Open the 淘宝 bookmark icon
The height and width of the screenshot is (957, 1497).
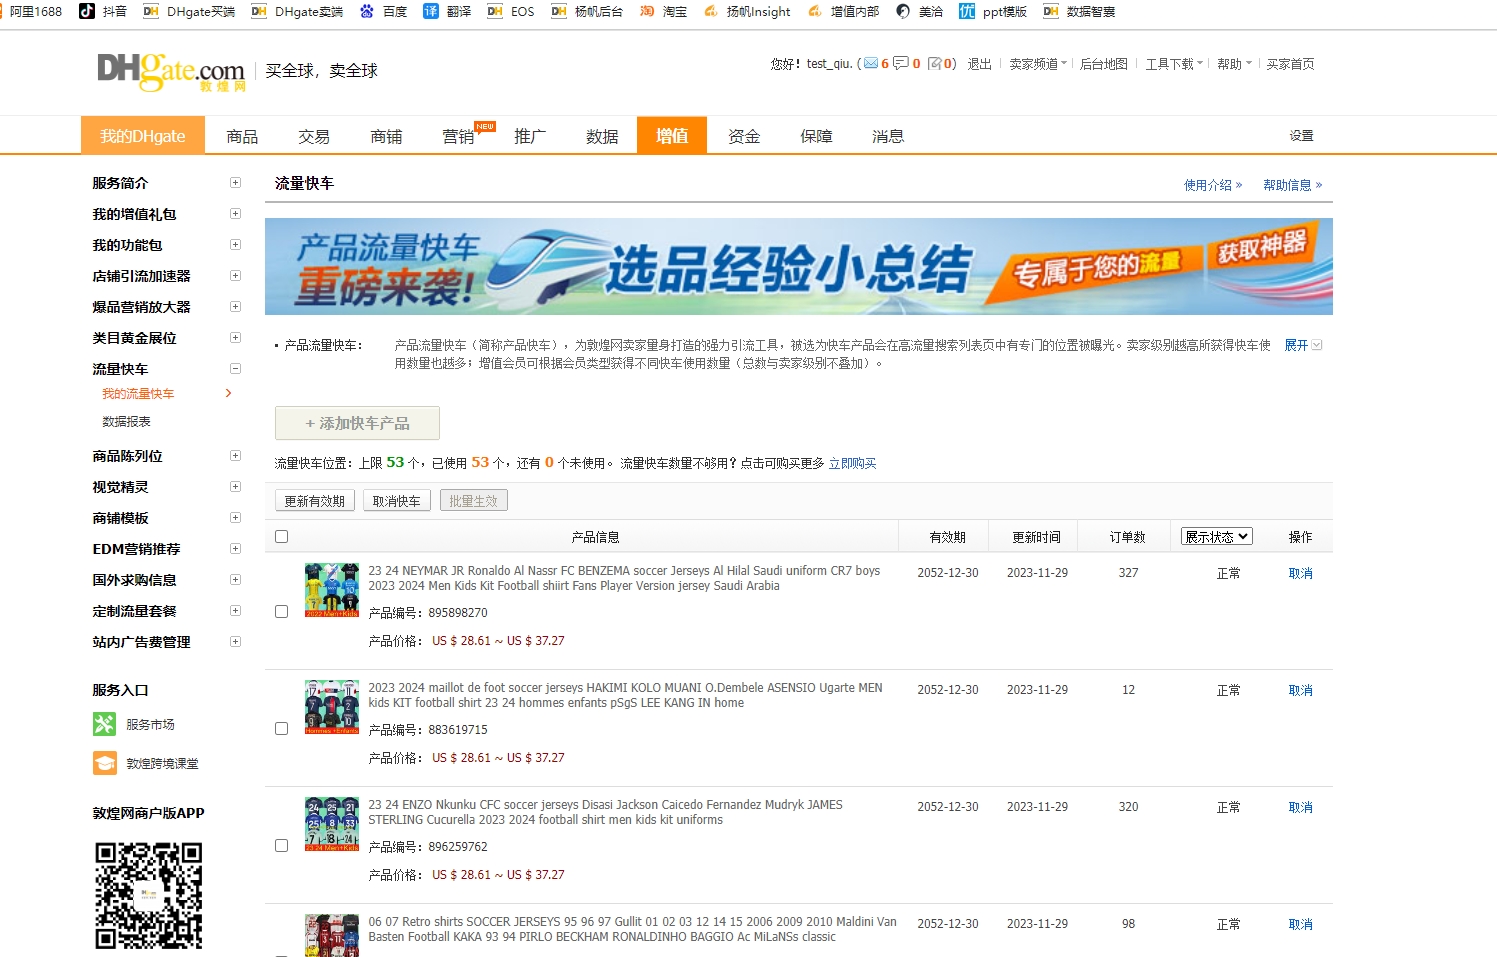(647, 11)
